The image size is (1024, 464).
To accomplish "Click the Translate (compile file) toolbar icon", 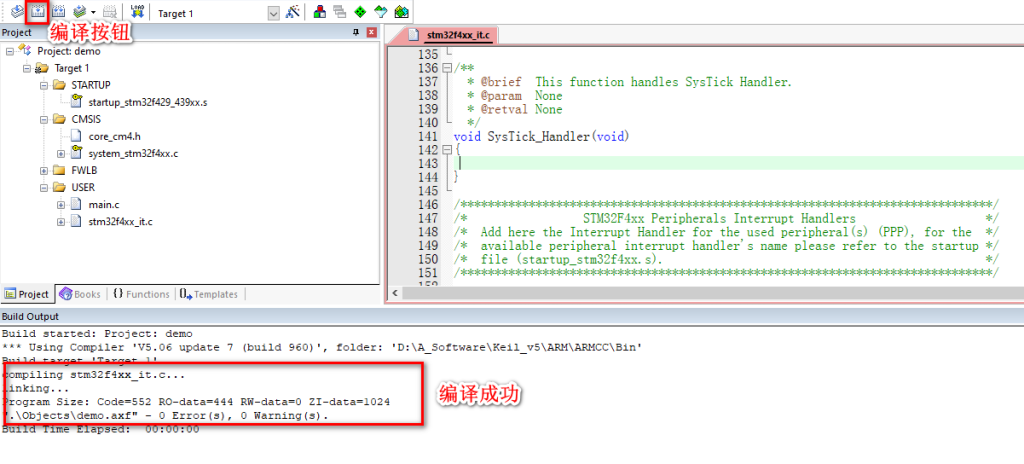I will pyautogui.click(x=18, y=11).
